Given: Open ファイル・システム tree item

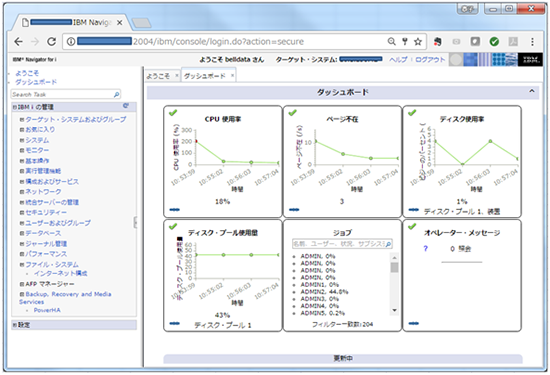Looking at the screenshot, I should point(52,264).
